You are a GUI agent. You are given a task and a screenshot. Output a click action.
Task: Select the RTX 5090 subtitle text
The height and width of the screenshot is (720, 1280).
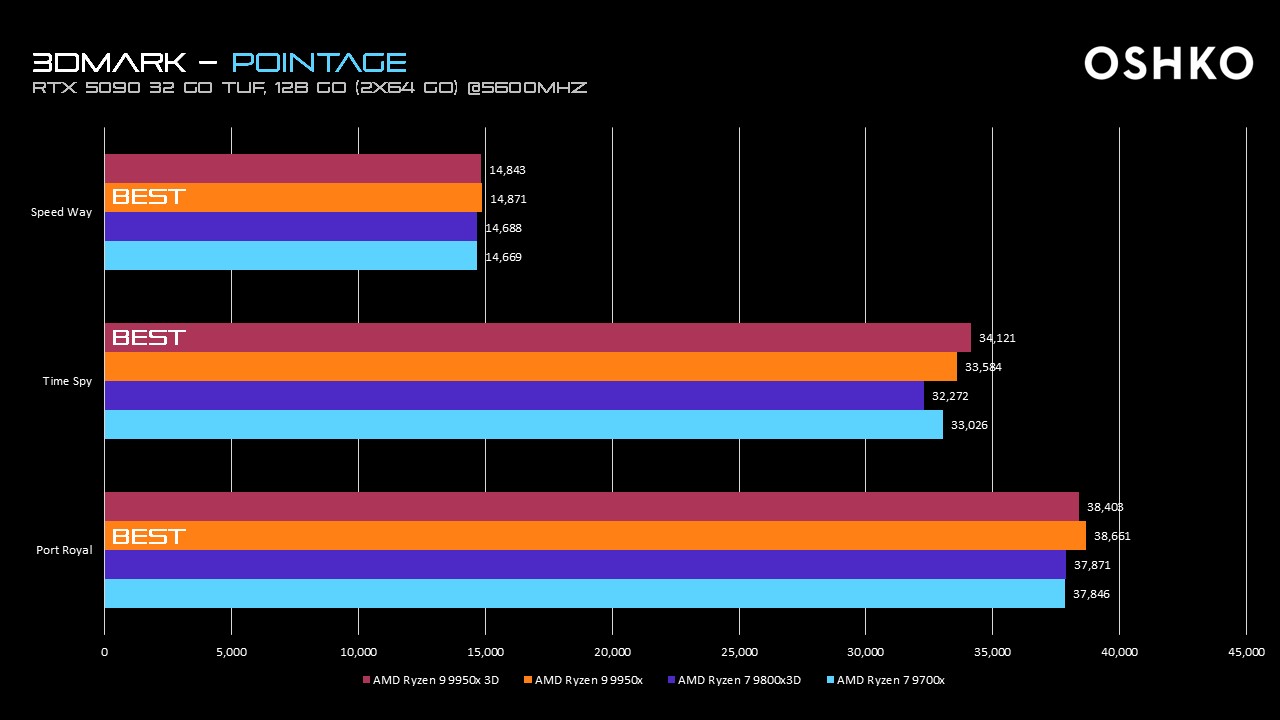click(309, 88)
